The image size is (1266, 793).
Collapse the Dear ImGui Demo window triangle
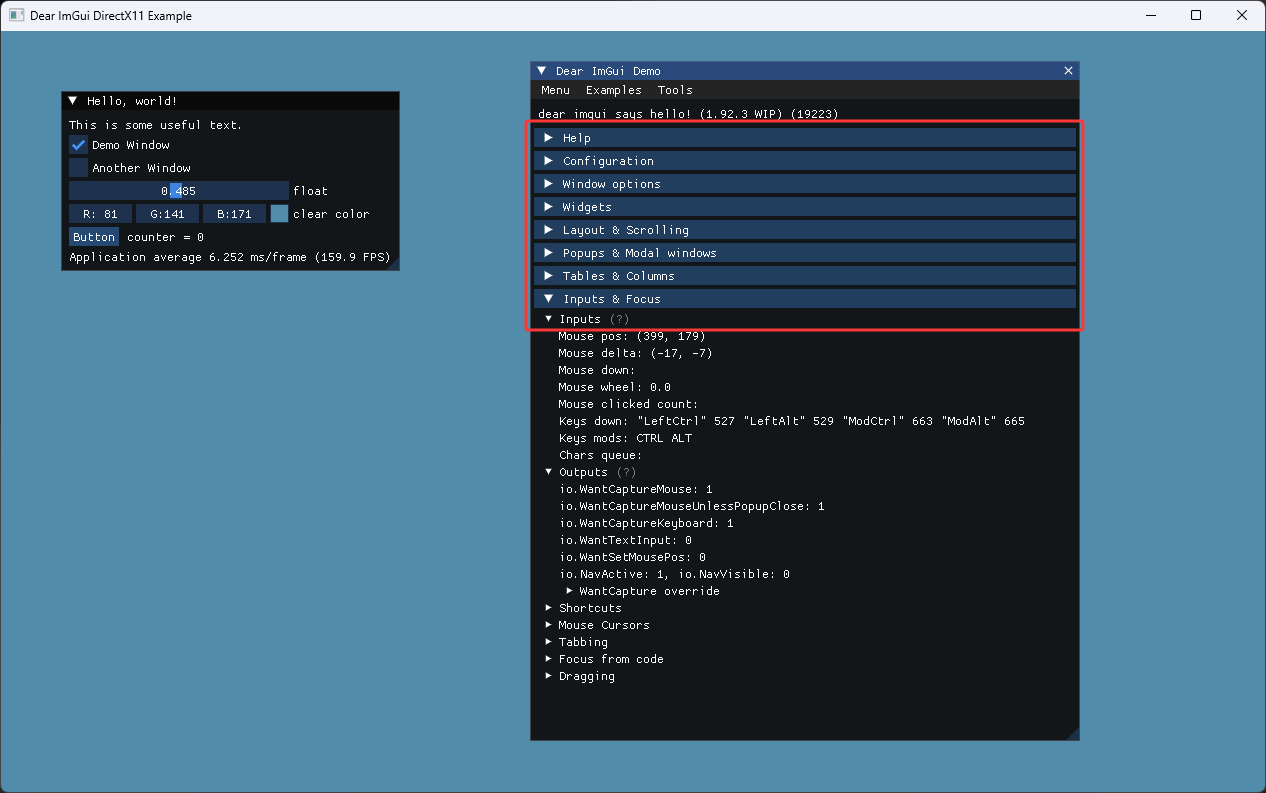pyautogui.click(x=542, y=71)
